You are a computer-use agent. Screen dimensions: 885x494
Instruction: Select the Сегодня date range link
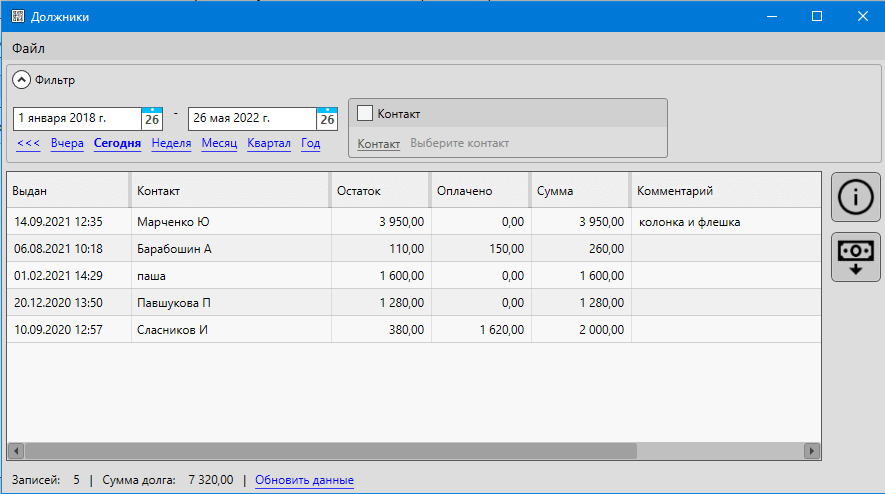117,144
